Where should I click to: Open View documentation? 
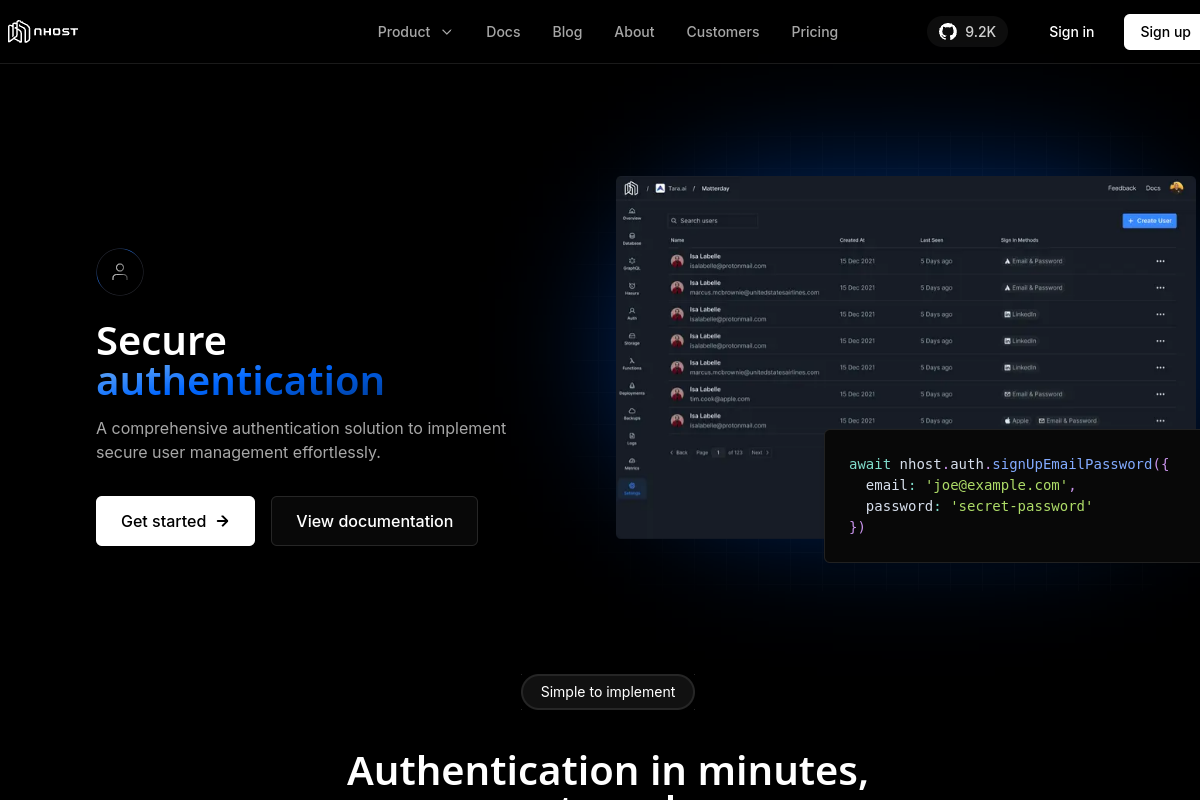click(374, 521)
